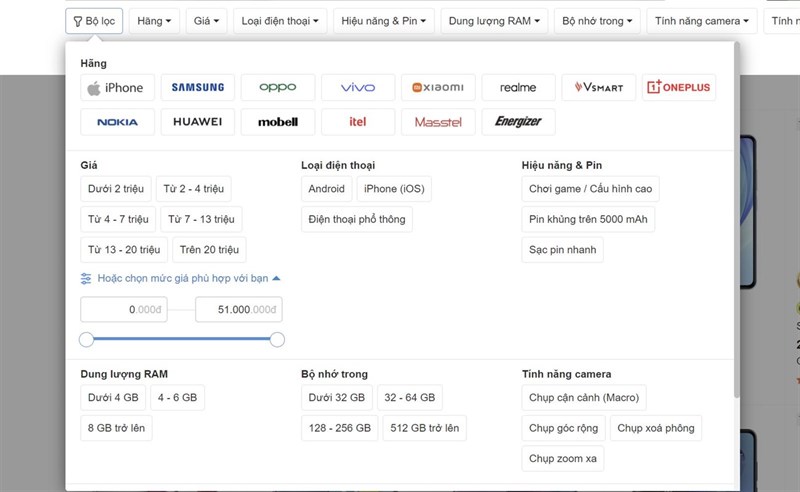The image size is (800, 492).
Task: Expand the Hãng dropdown
Action: coord(154,21)
